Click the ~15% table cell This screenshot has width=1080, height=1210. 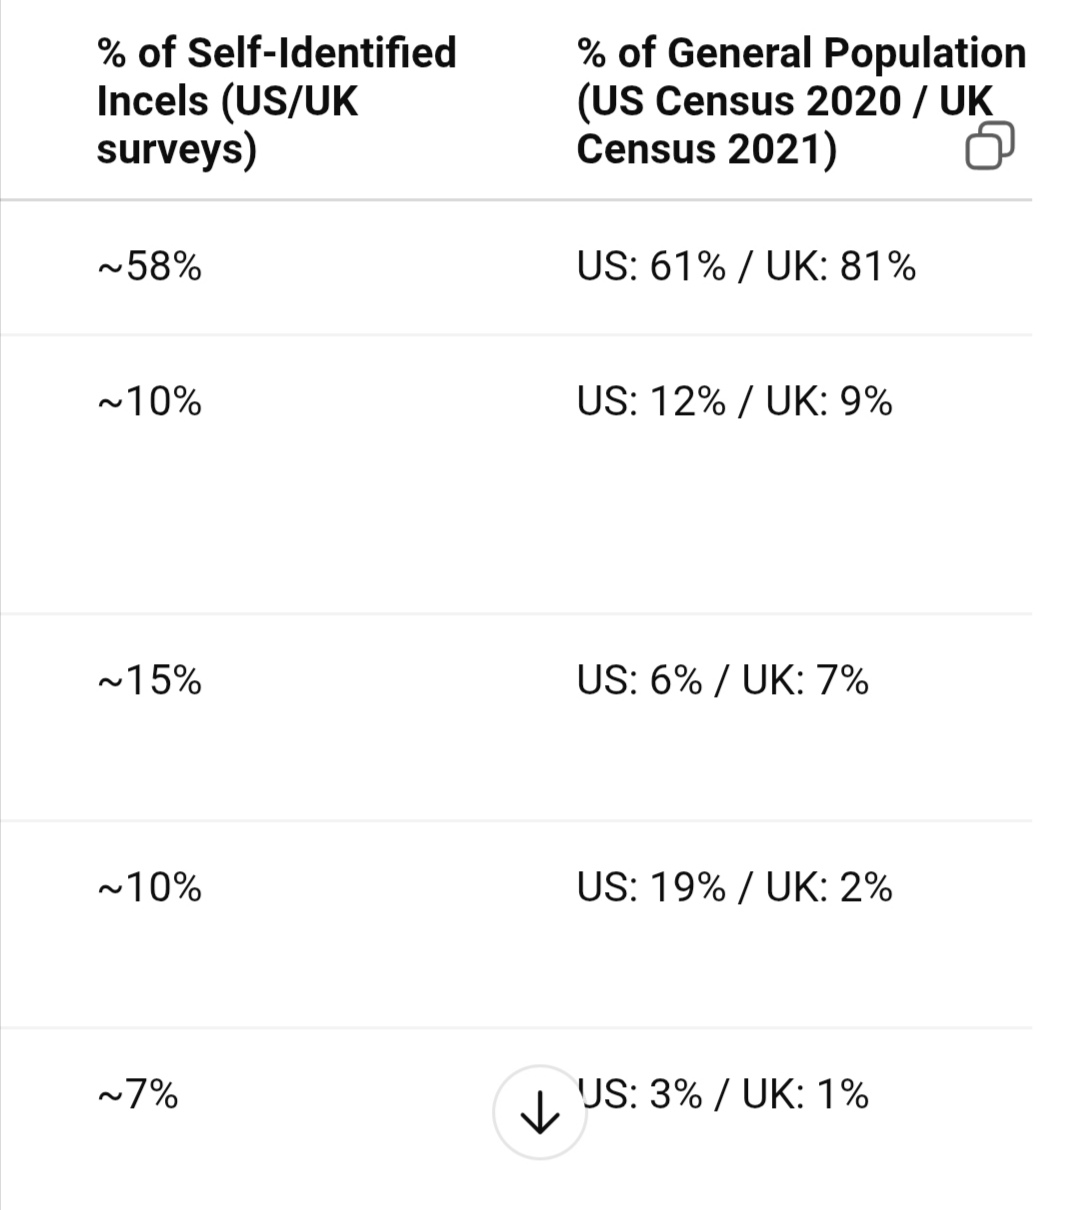(x=150, y=681)
